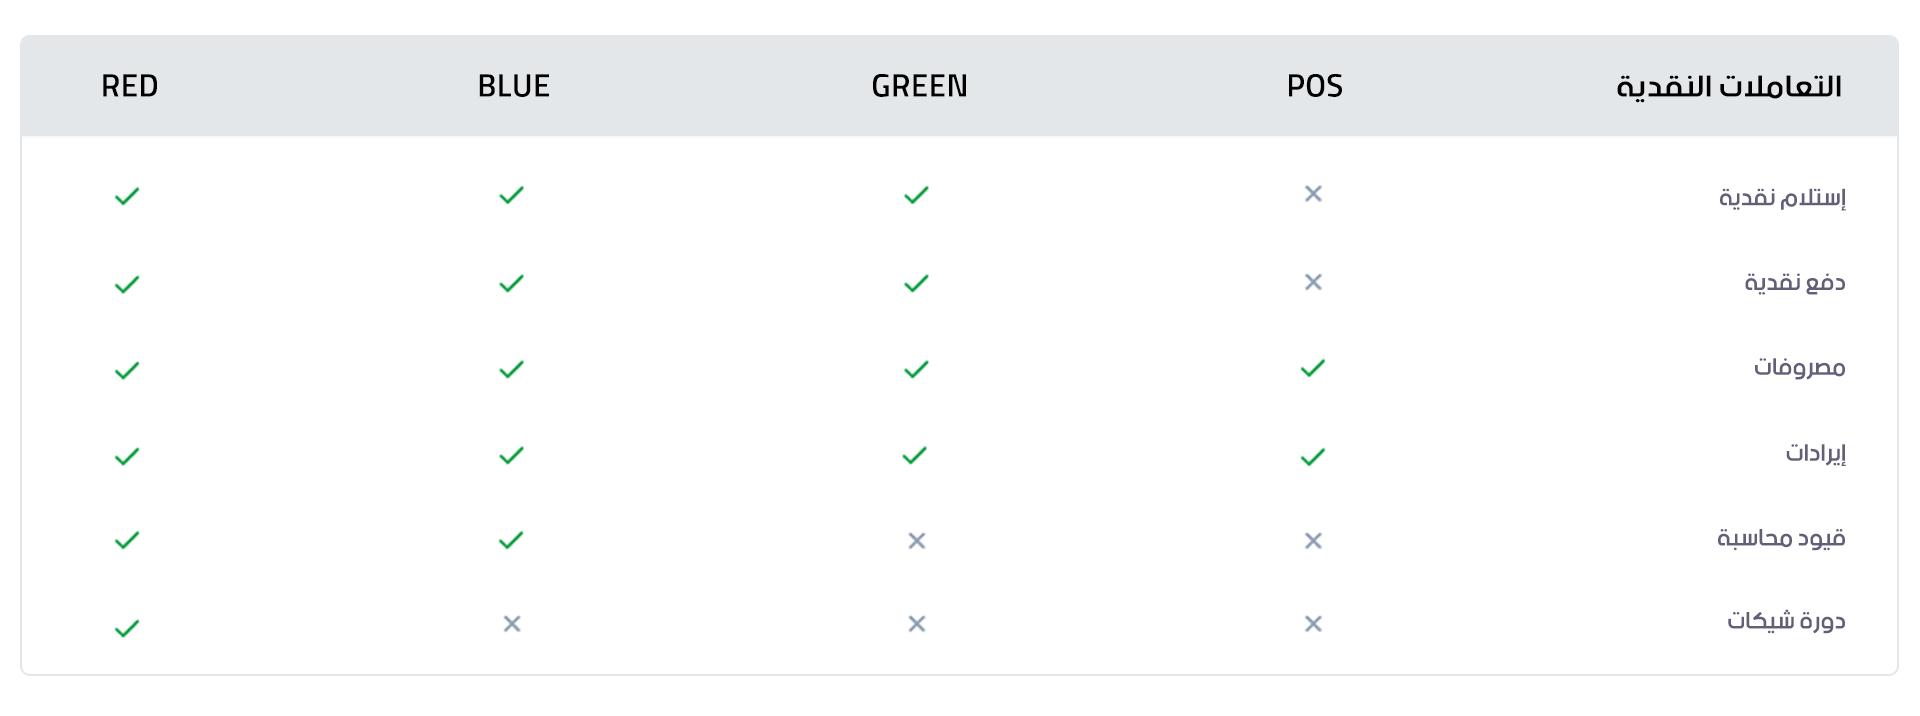Click the POS checkmark for مصروفات
1920x716 pixels.
tap(1313, 368)
